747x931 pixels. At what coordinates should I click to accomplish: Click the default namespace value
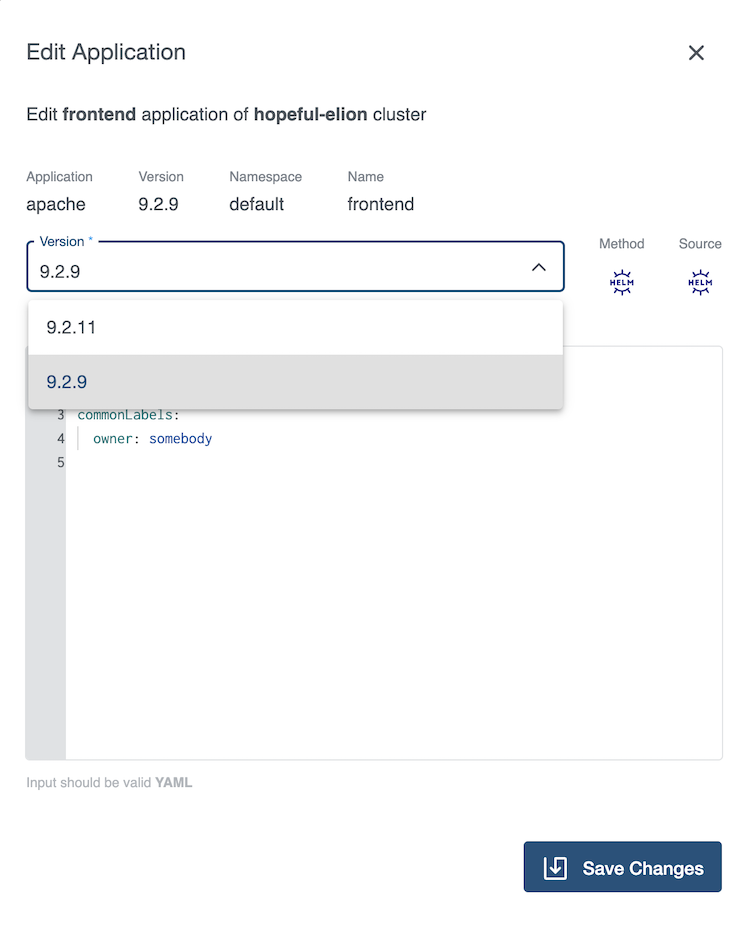[256, 204]
